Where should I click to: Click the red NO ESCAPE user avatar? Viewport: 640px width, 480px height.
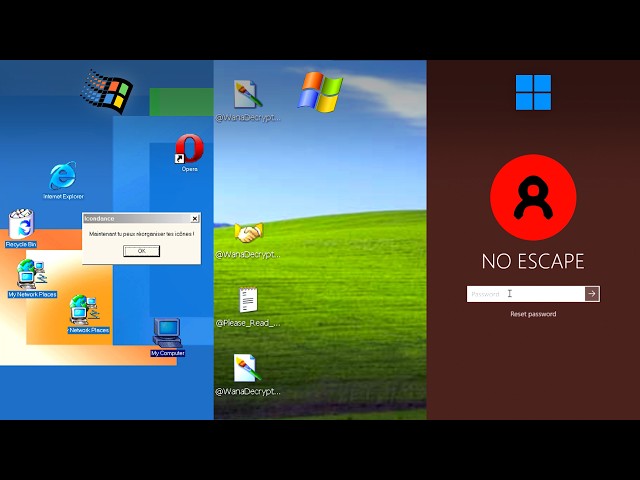pyautogui.click(x=533, y=197)
